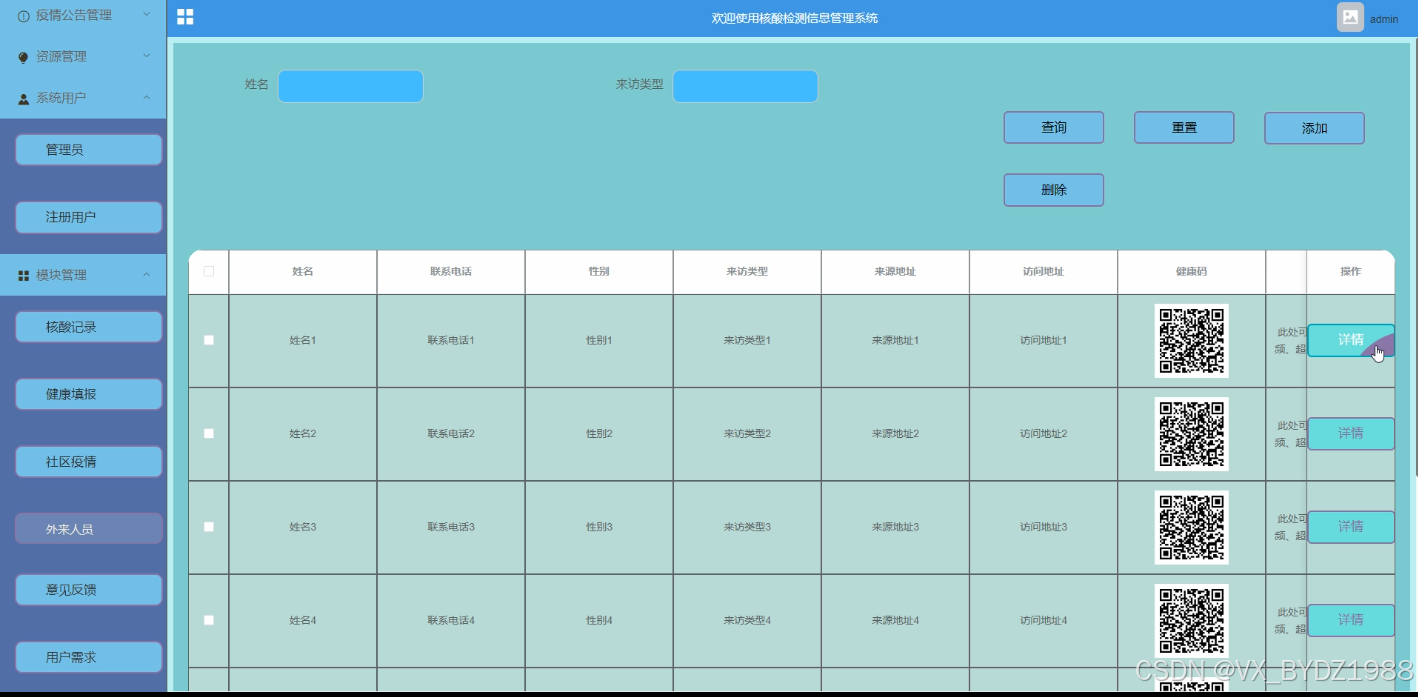Viewport: 1418px width, 697px height.
Task: Click the cell 姓名3
Action: (303, 526)
